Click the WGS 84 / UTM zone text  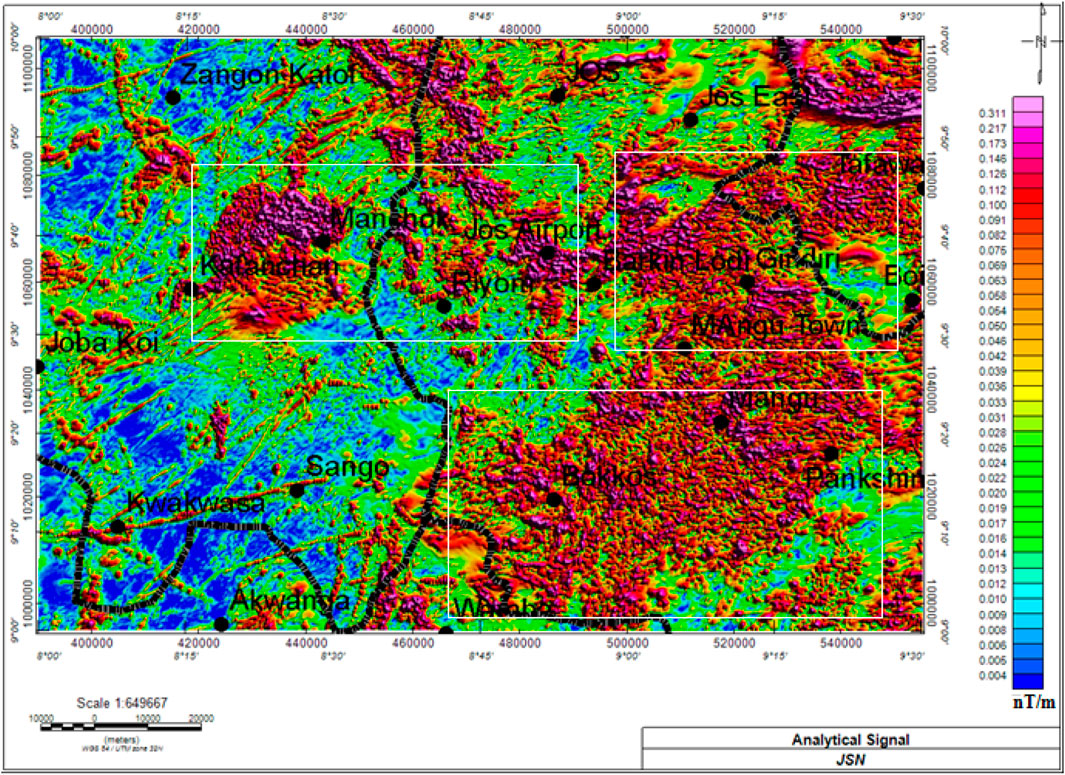(122, 749)
